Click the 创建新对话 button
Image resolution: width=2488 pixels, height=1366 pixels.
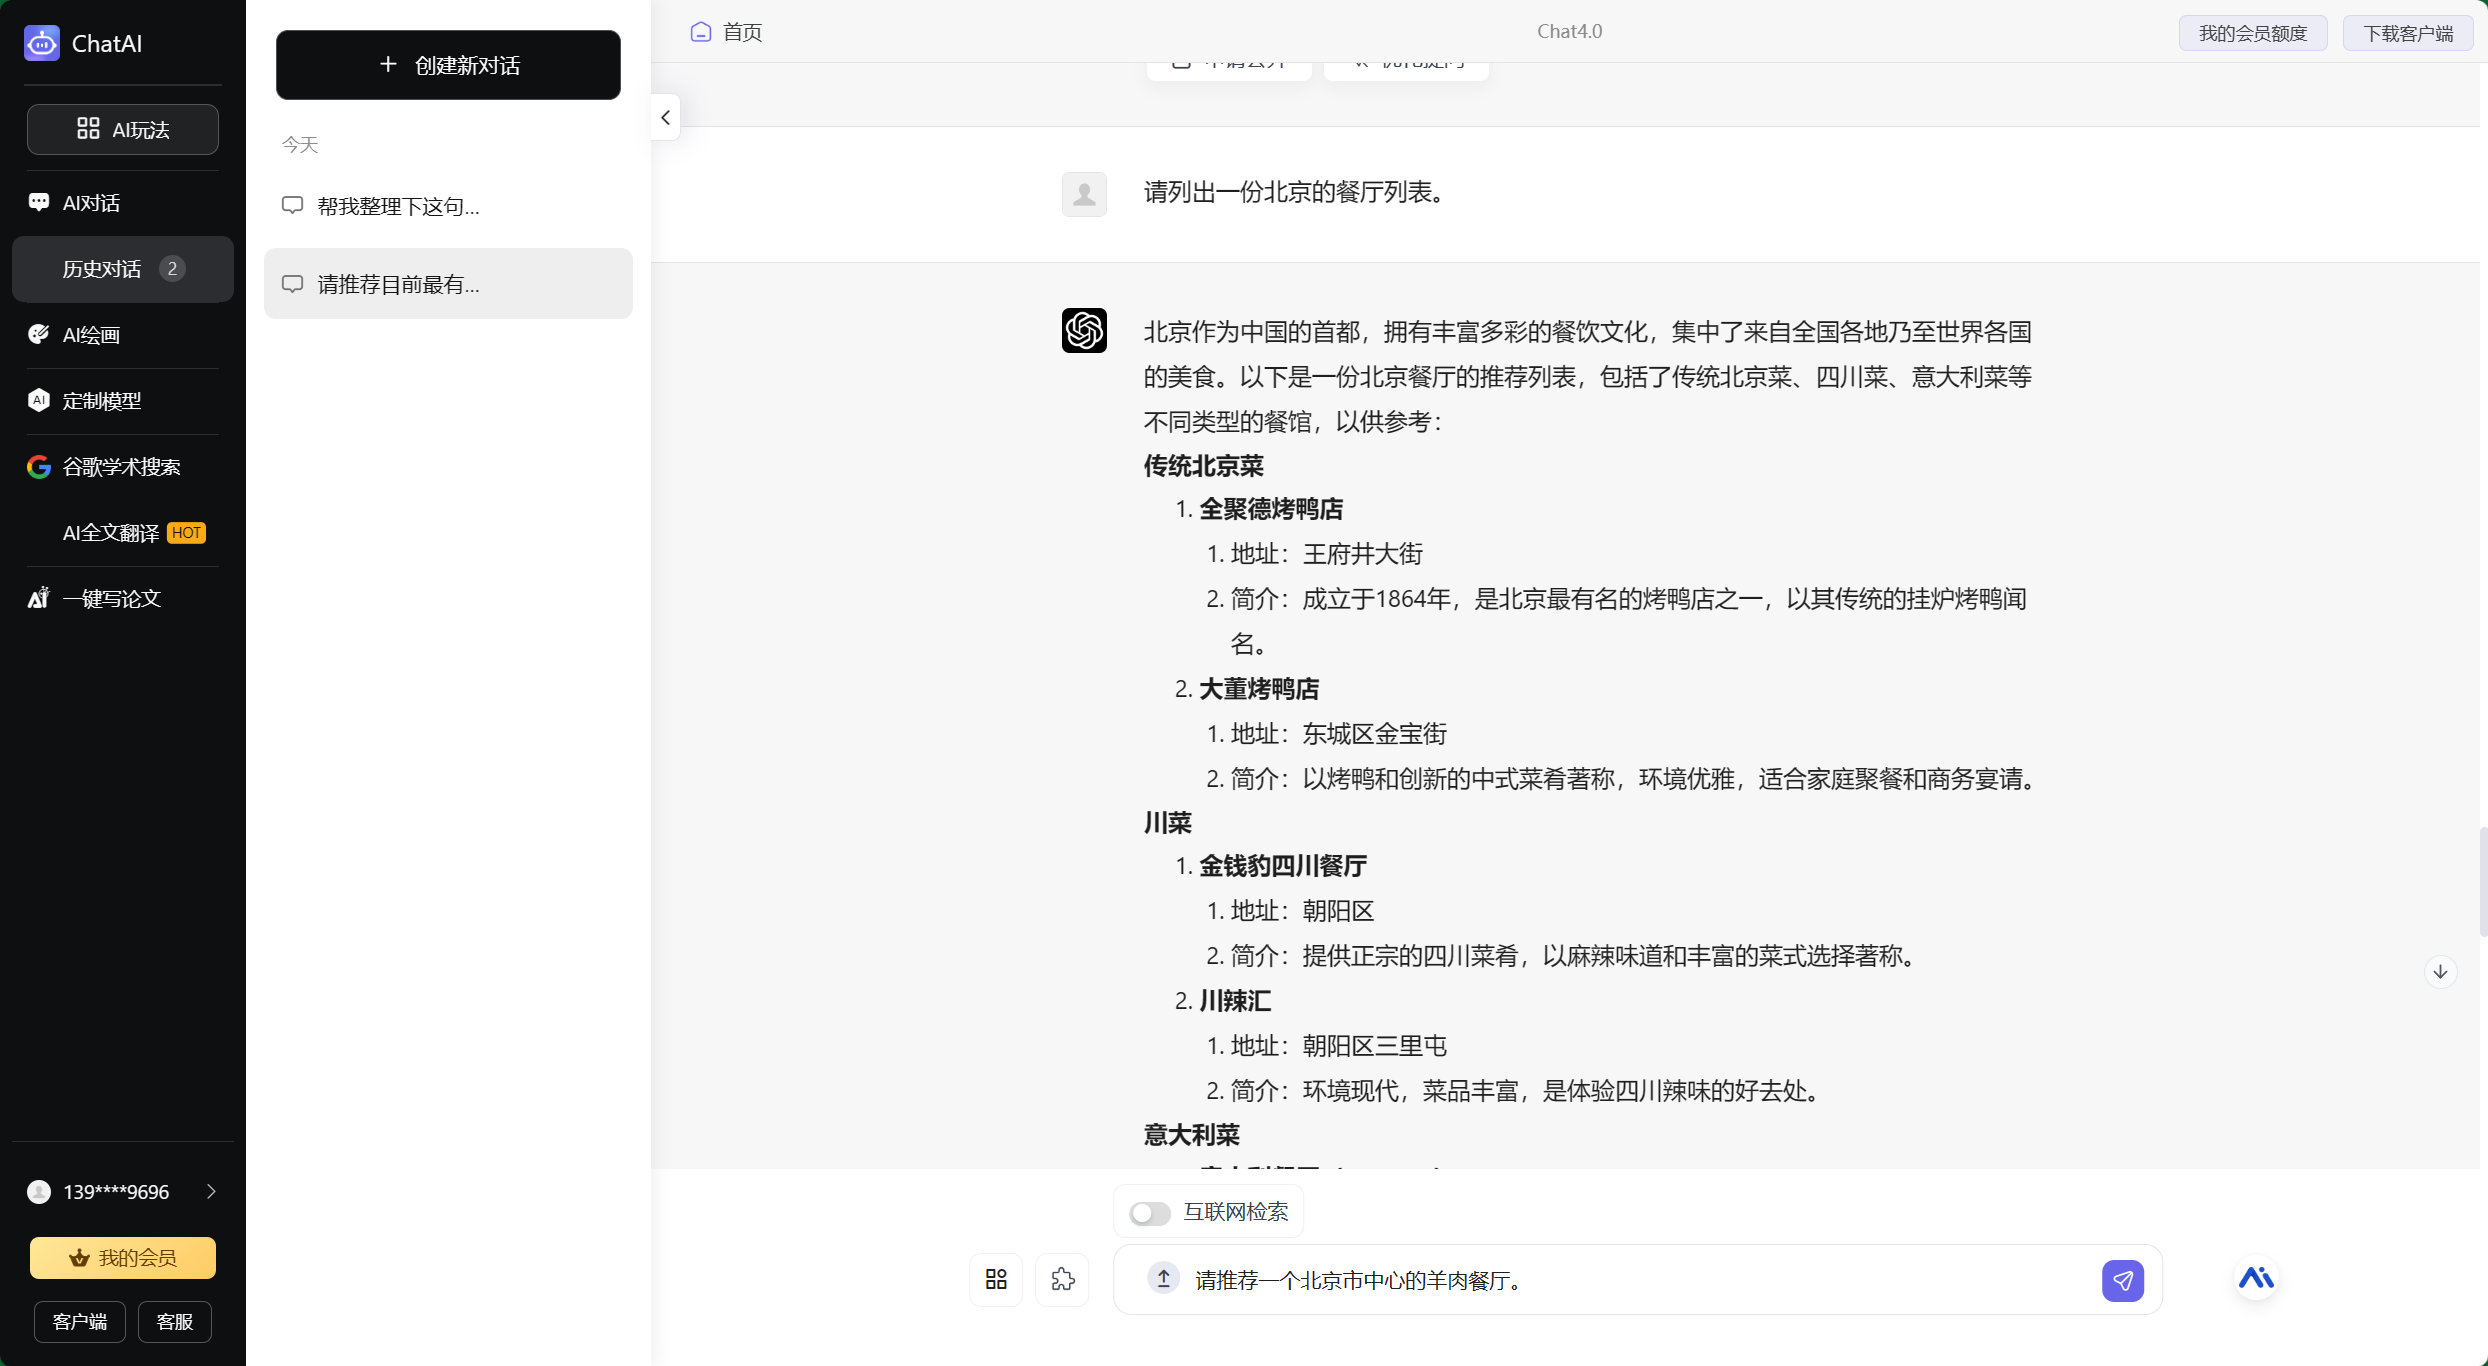pyautogui.click(x=447, y=65)
